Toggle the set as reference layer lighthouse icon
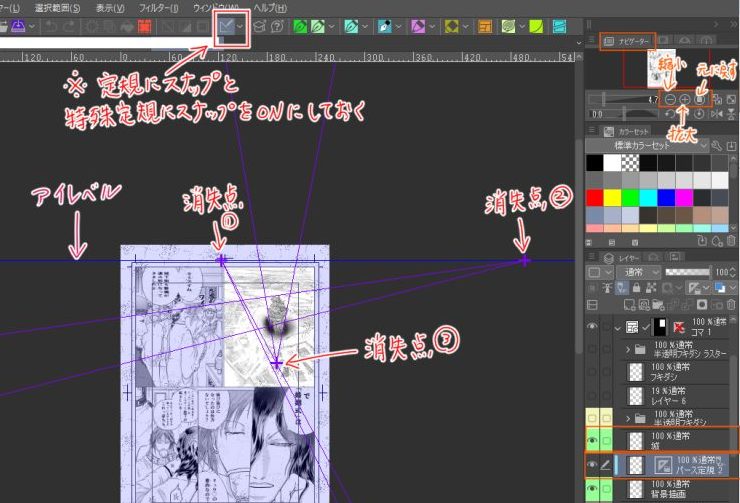This screenshot has height=503, width=740. (607, 288)
